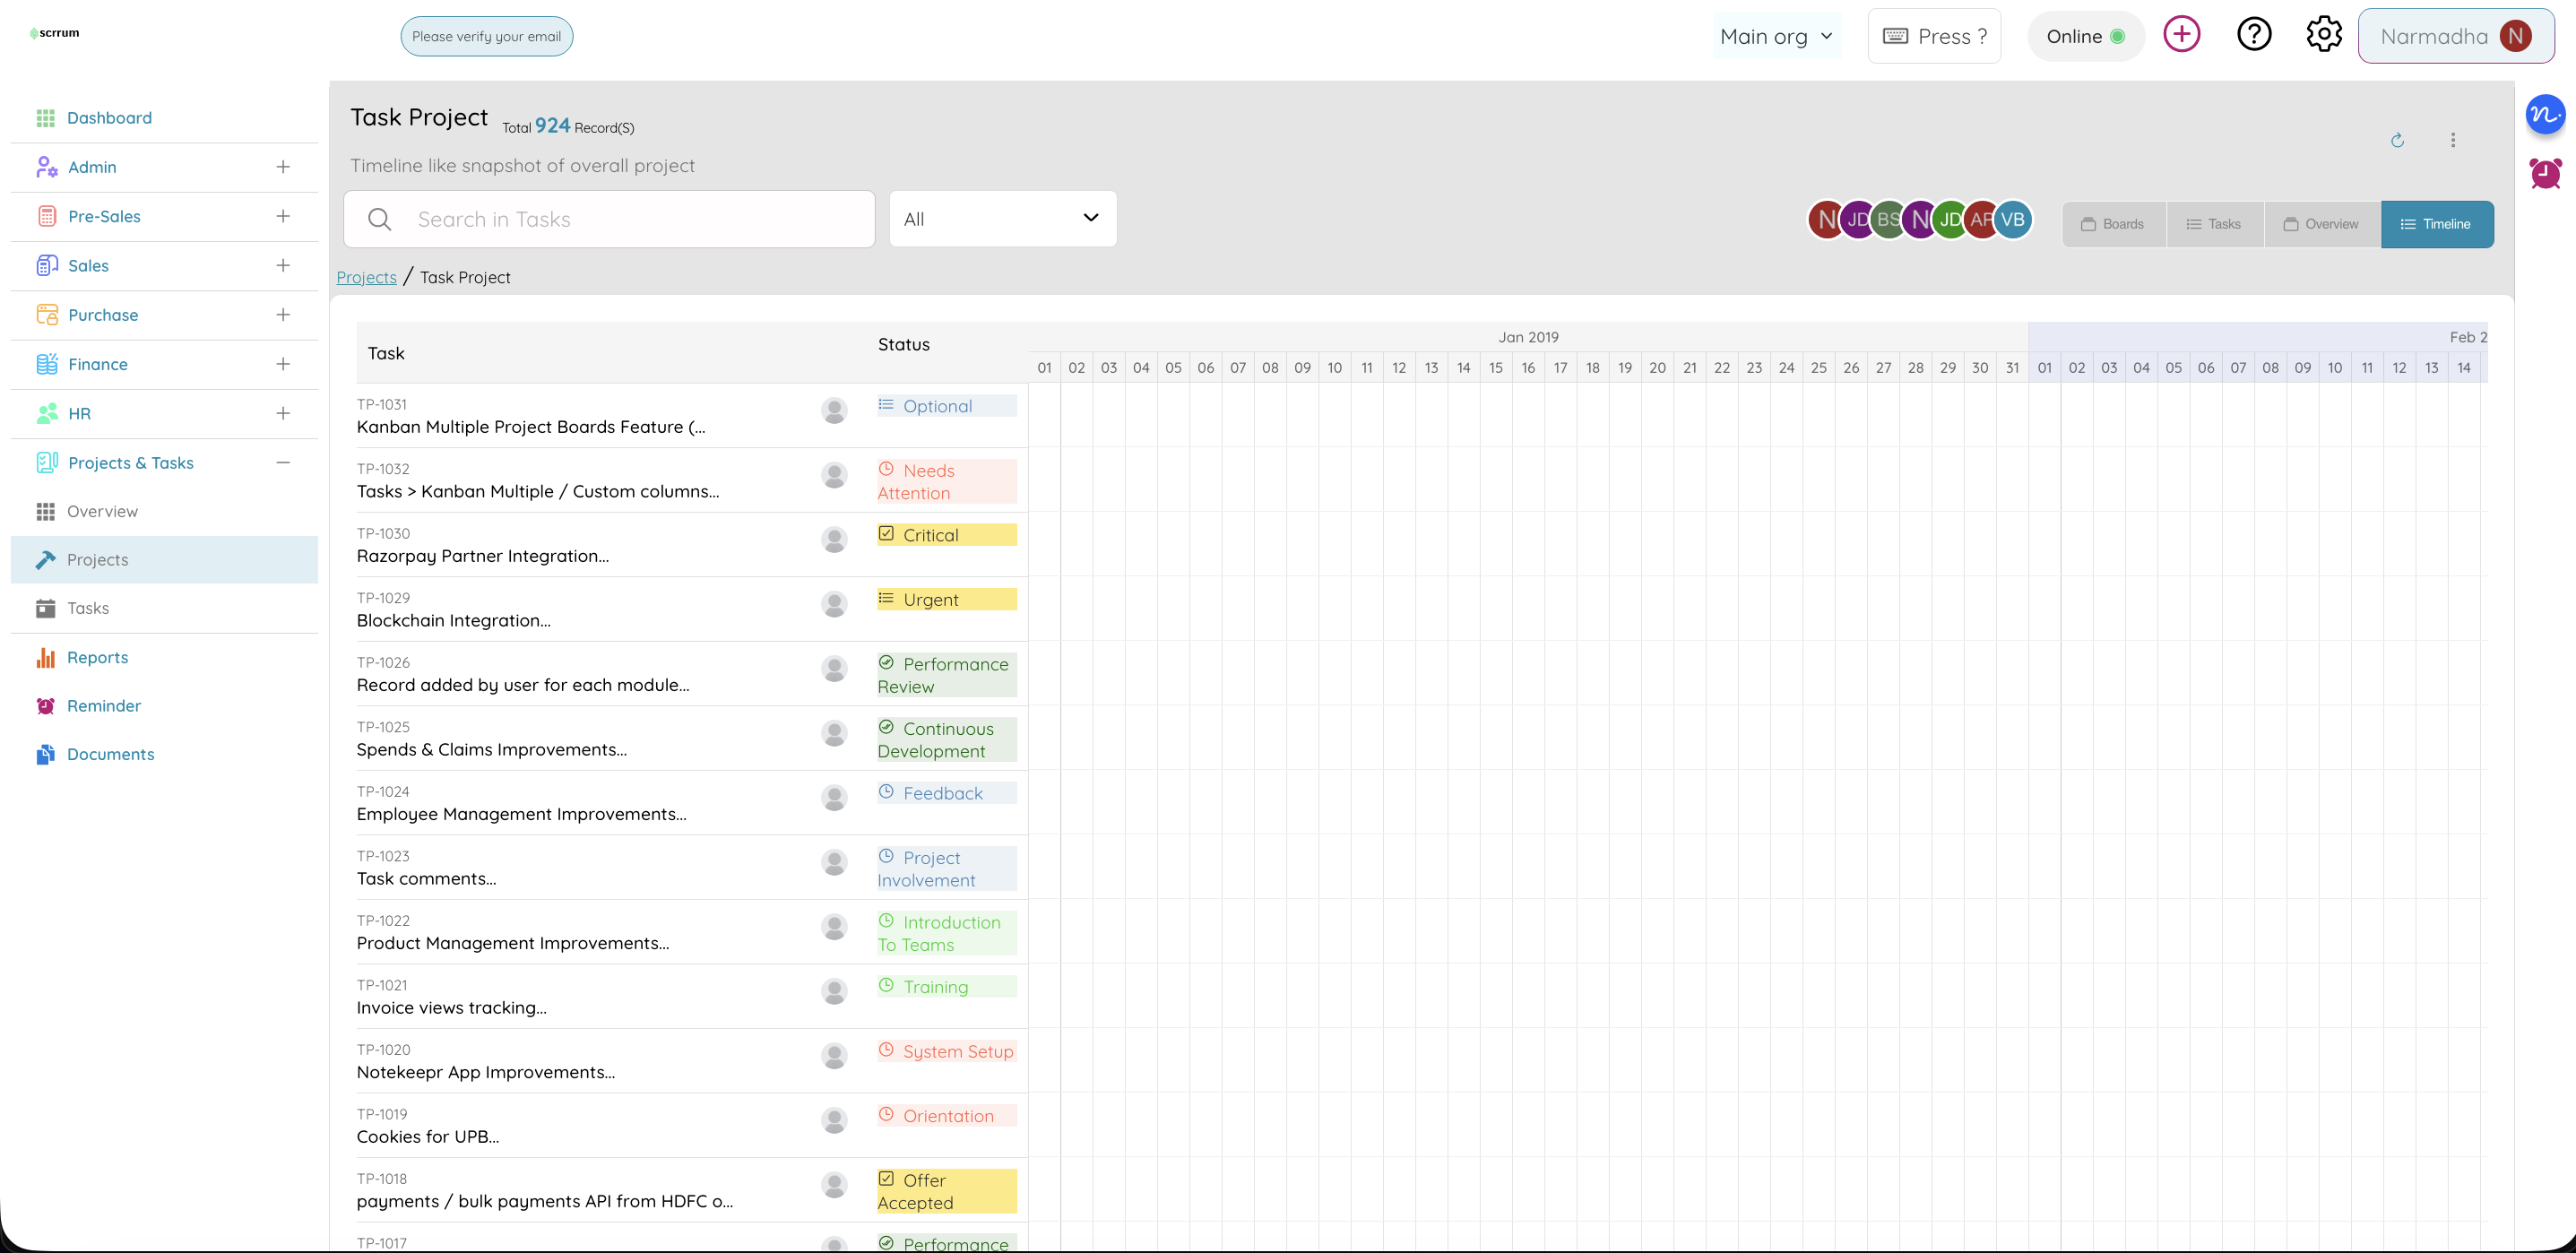This screenshot has height=1253, width=2576.
Task: Click the help question mark icon
Action: (x=2254, y=33)
